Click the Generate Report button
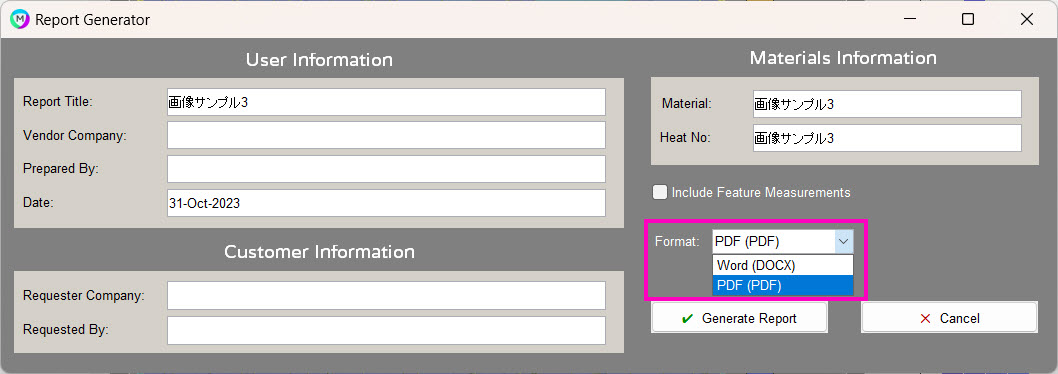The width and height of the screenshot is (1058, 374). click(x=739, y=317)
